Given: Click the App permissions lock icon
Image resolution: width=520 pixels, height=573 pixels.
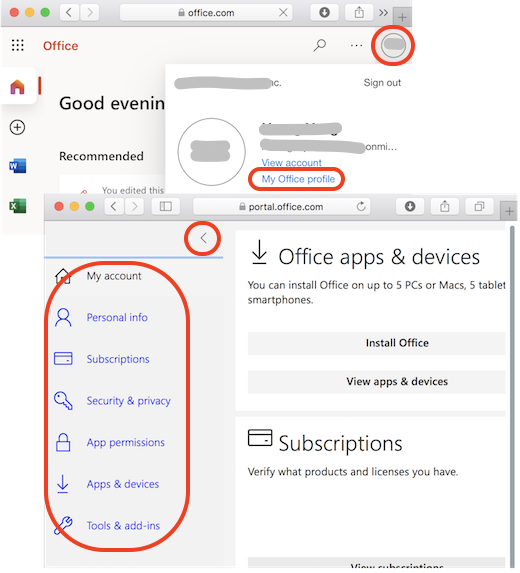Looking at the screenshot, I should tap(63, 443).
